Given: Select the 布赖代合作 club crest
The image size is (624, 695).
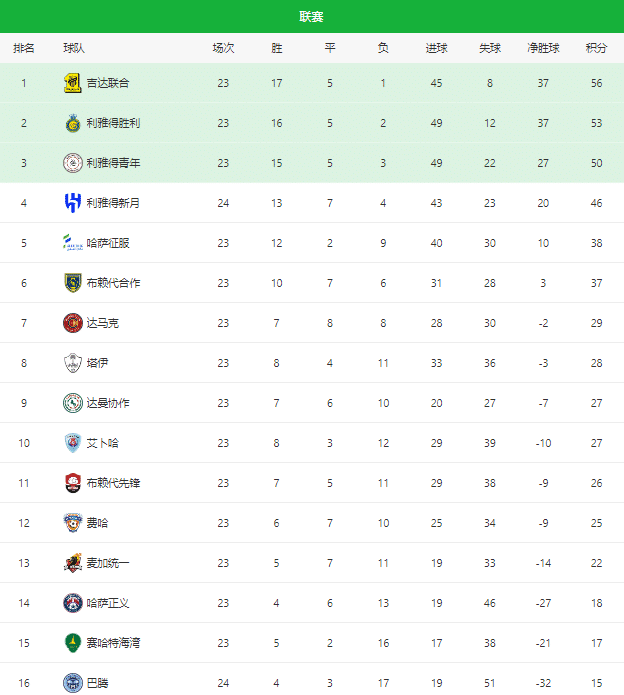Looking at the screenshot, I should pos(72,283).
